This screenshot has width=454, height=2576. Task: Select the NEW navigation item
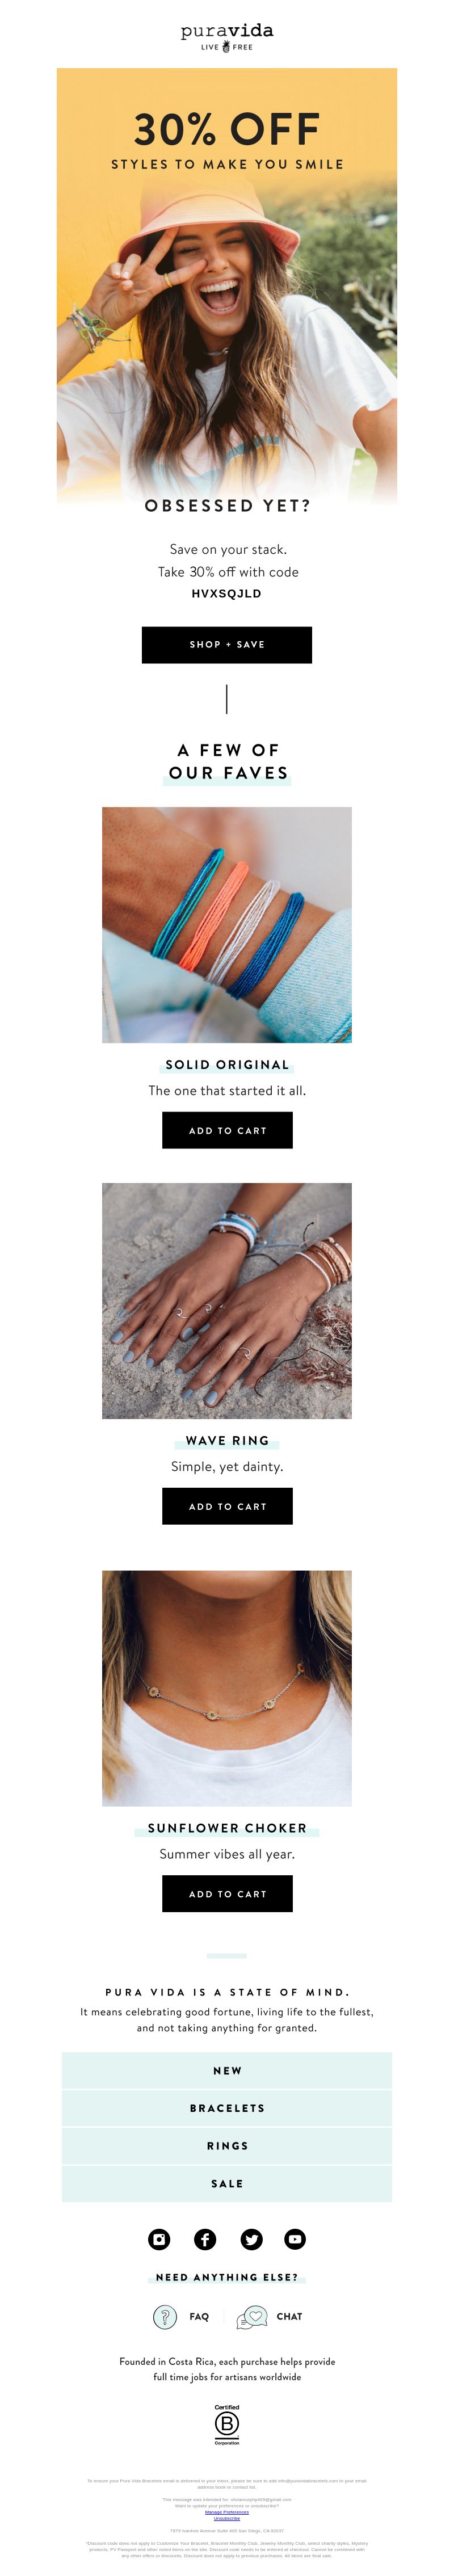click(x=227, y=2071)
